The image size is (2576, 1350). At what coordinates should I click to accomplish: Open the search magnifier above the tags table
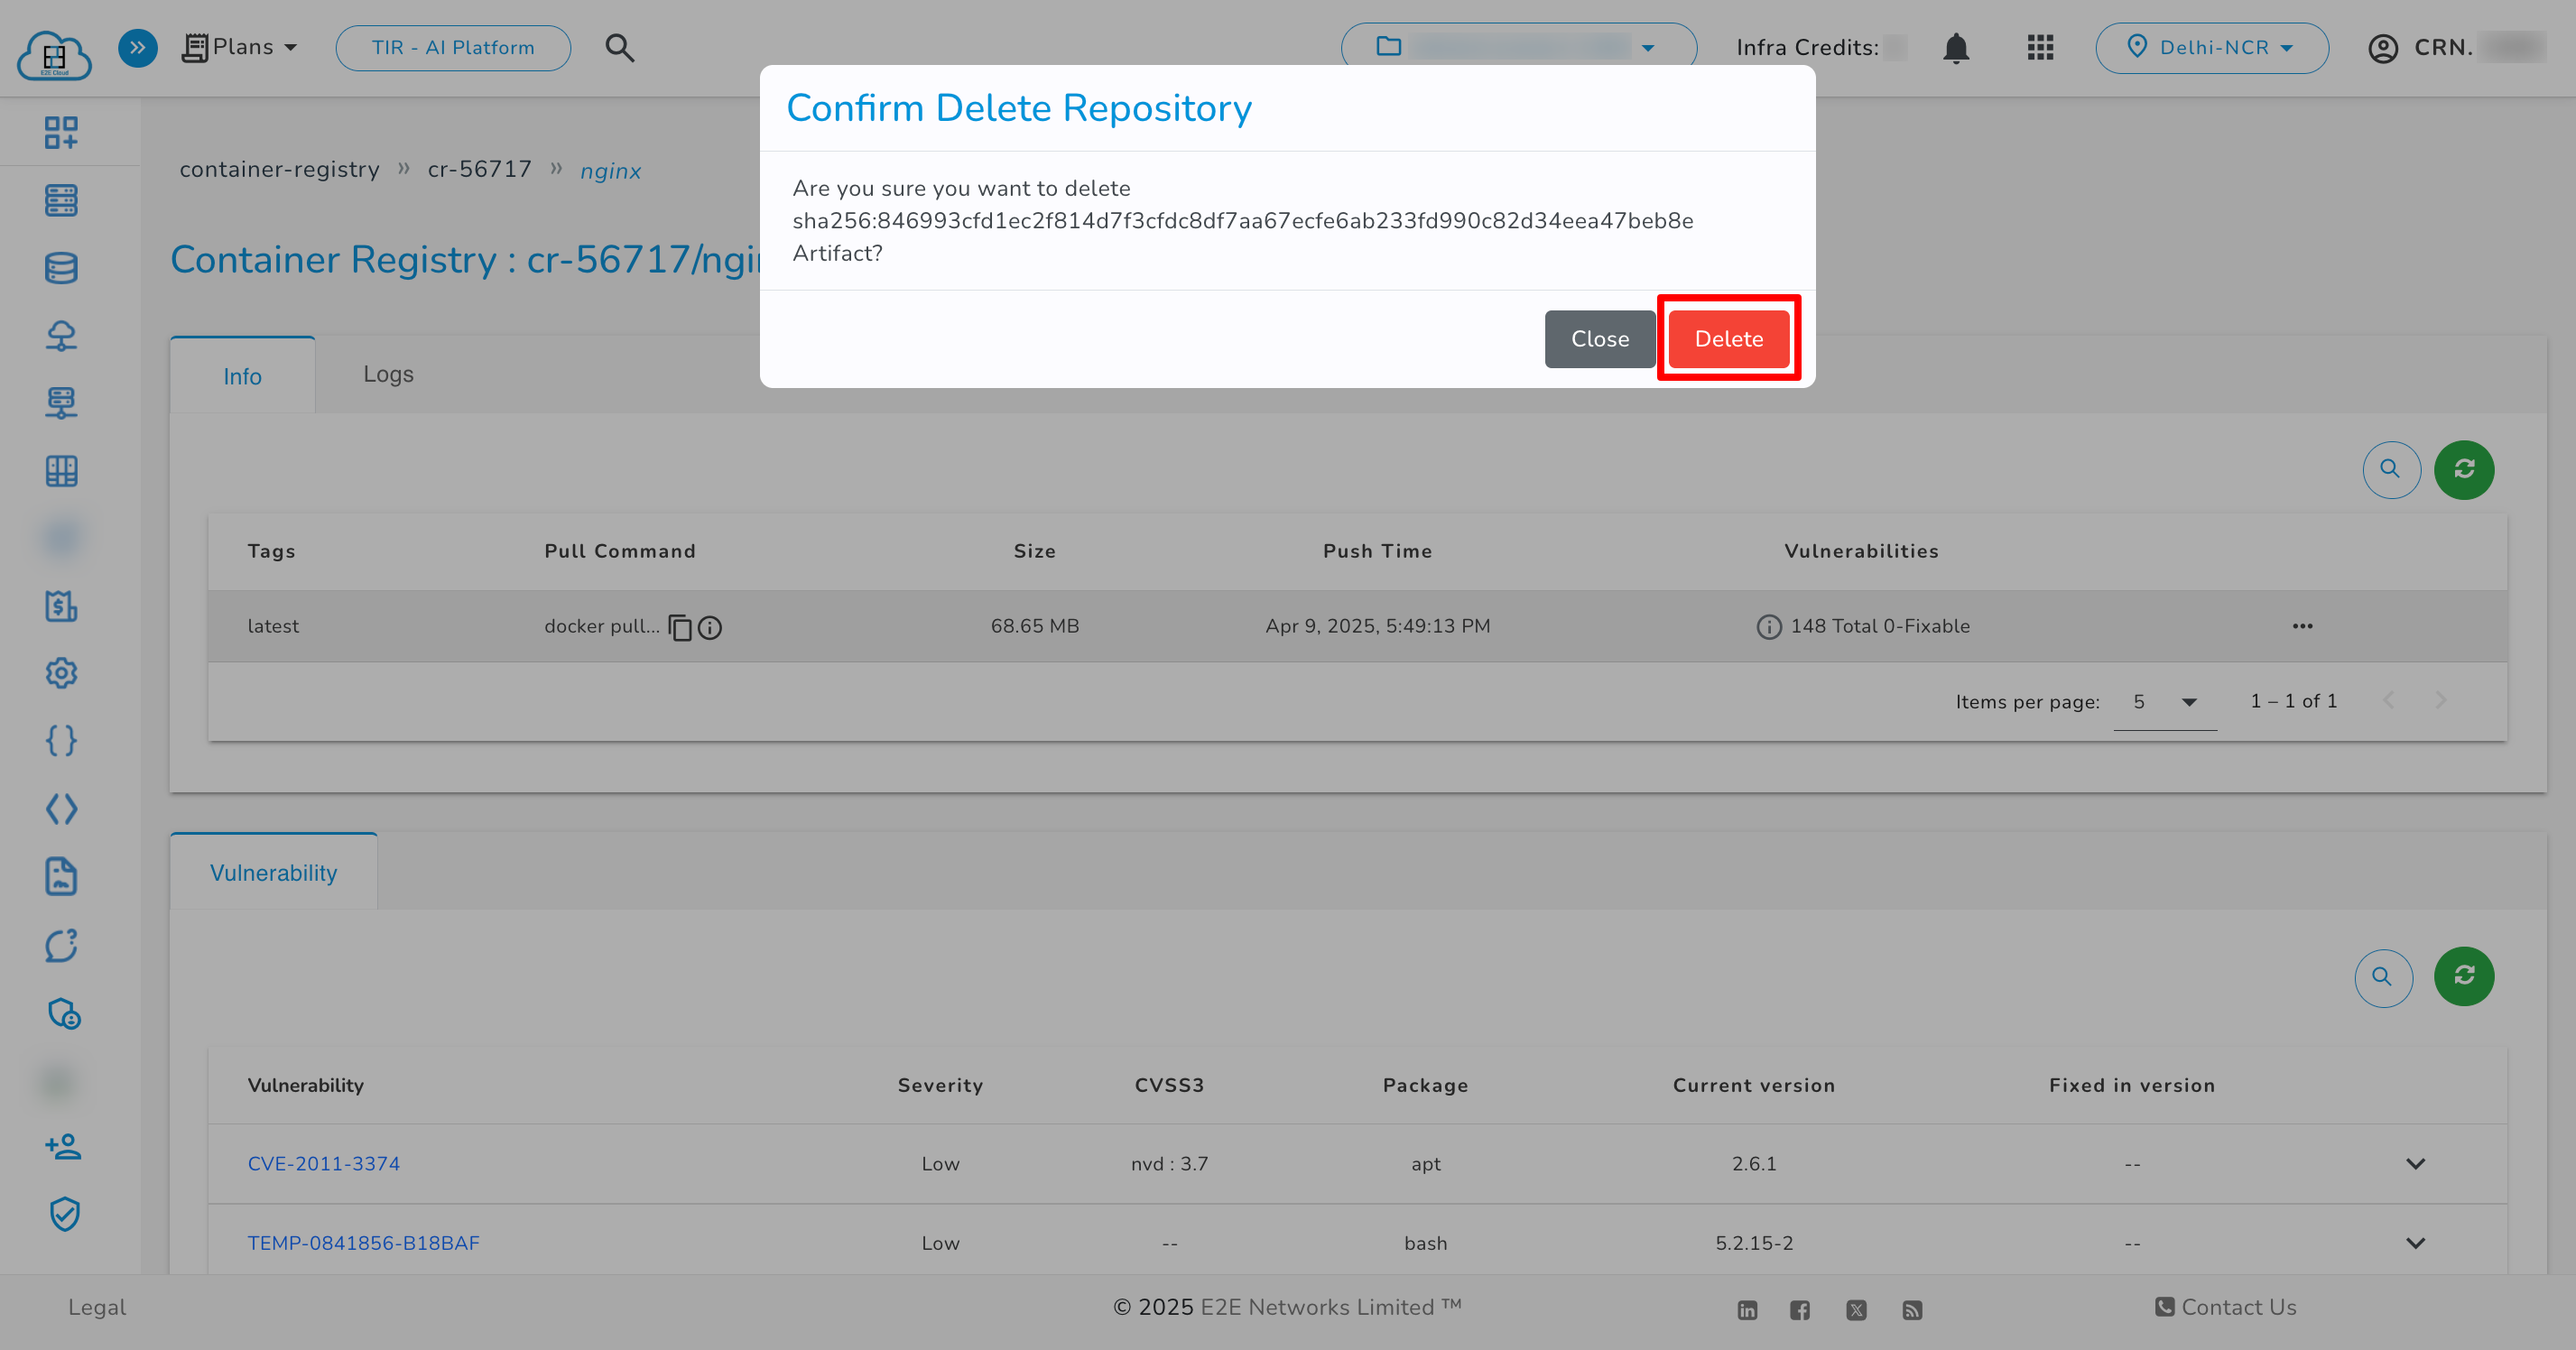coord(2391,469)
